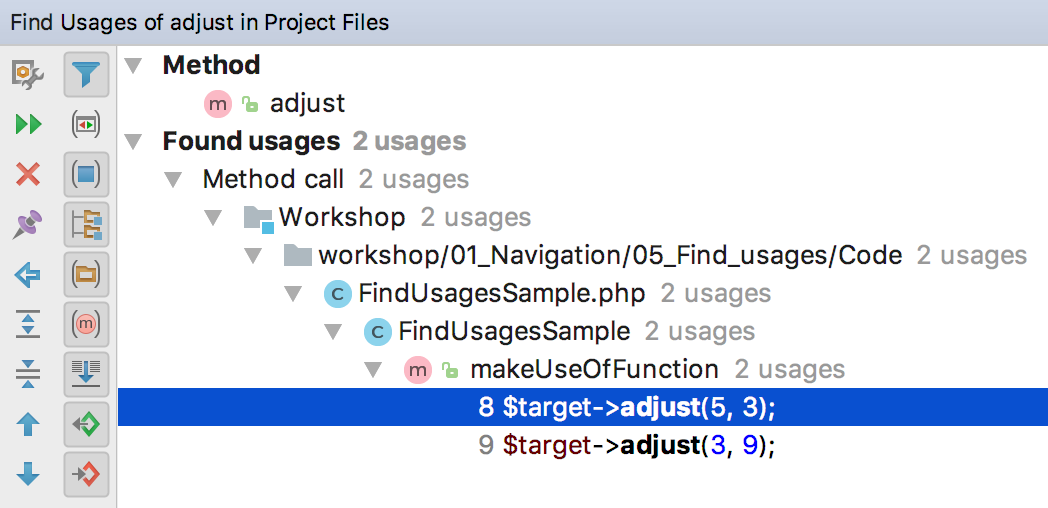Screen dimensions: 1048x508
Task: Select the Workshop module node
Action: click(342, 217)
